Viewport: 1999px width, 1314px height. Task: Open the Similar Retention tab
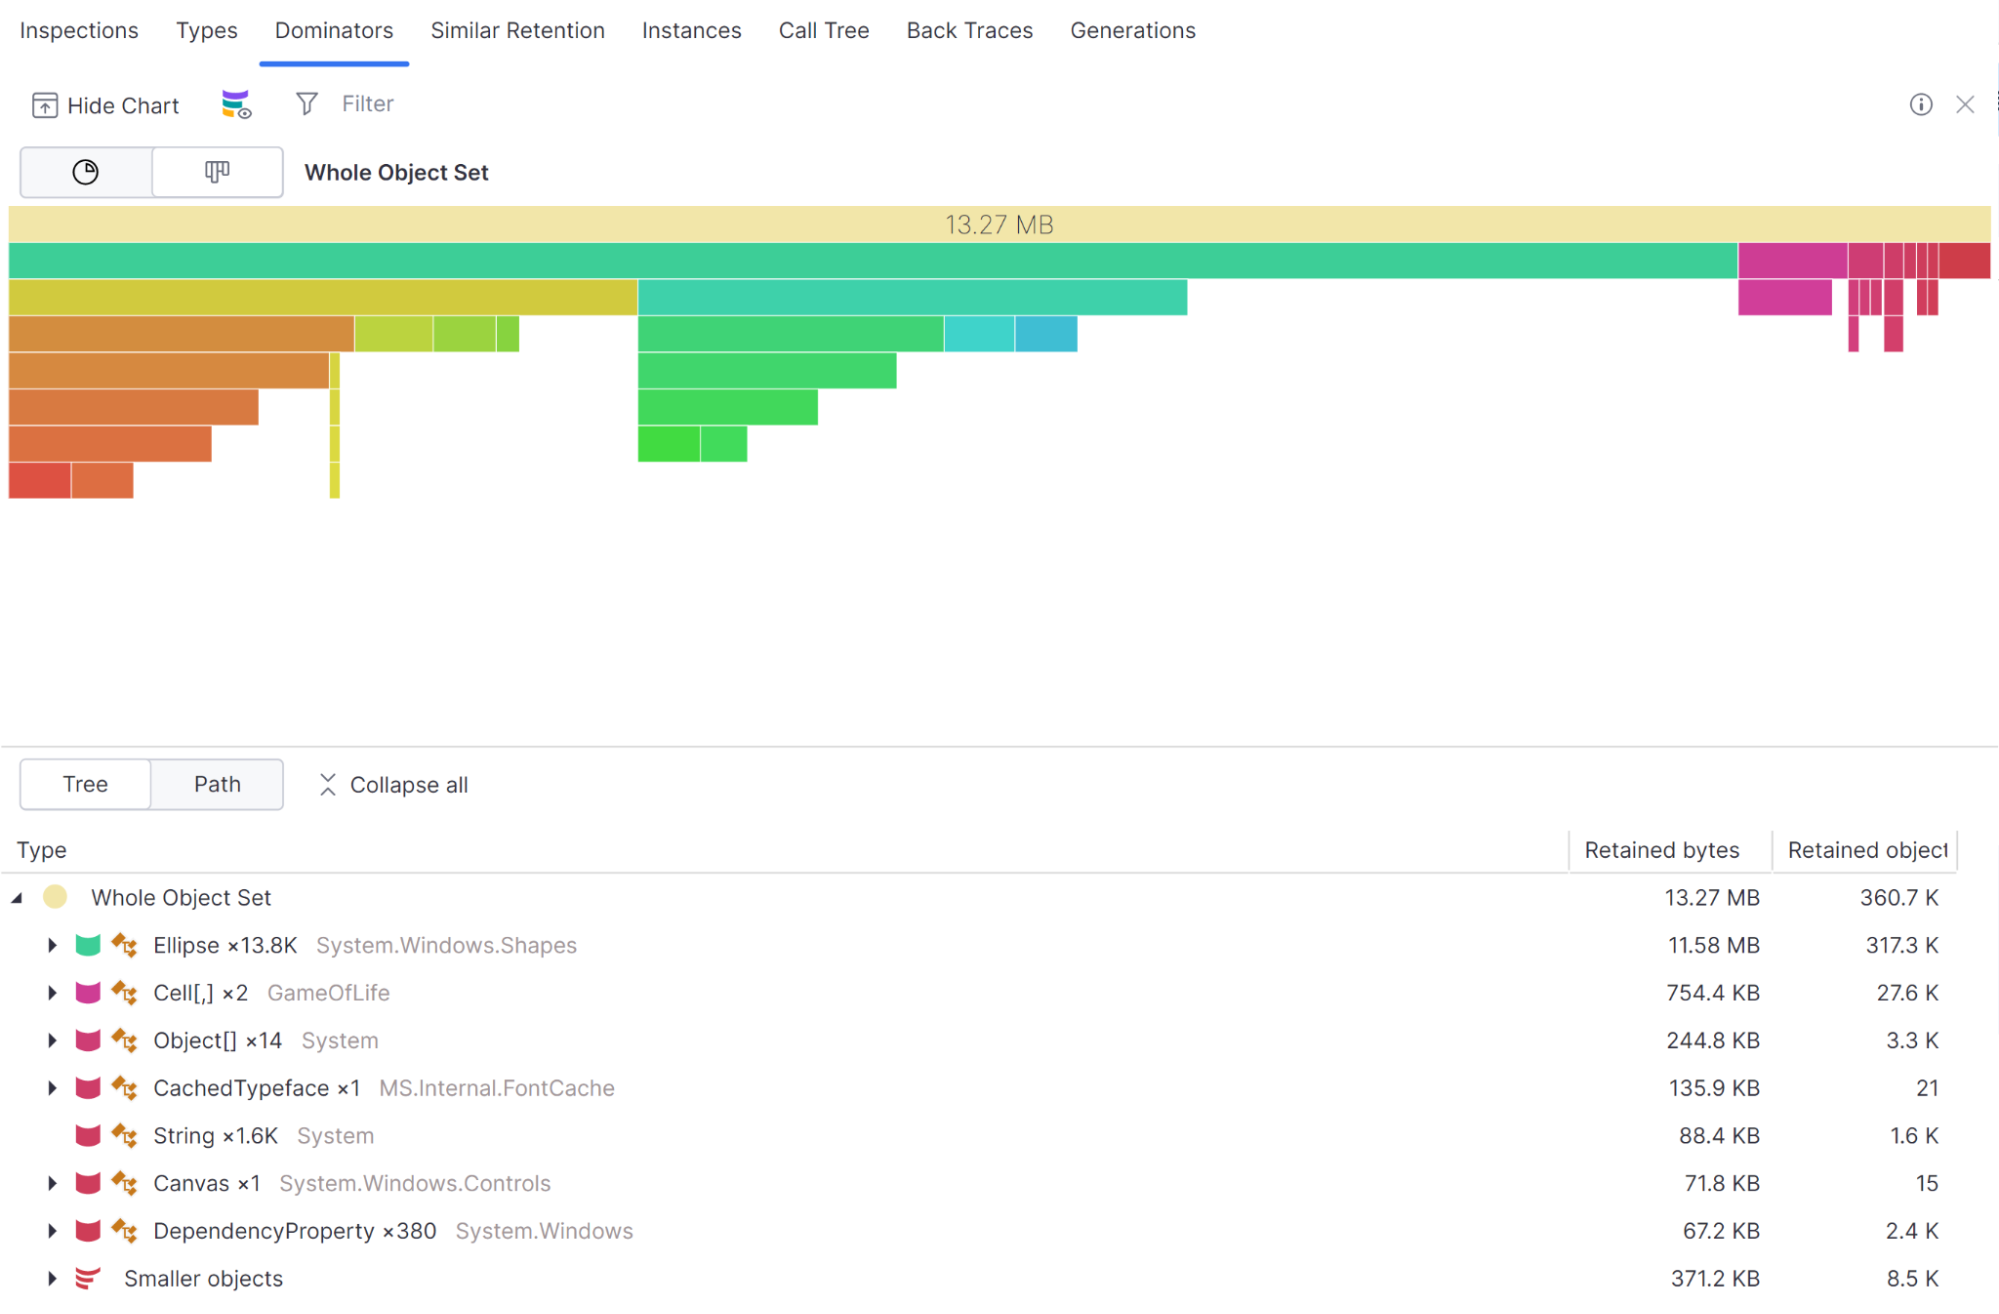(517, 30)
